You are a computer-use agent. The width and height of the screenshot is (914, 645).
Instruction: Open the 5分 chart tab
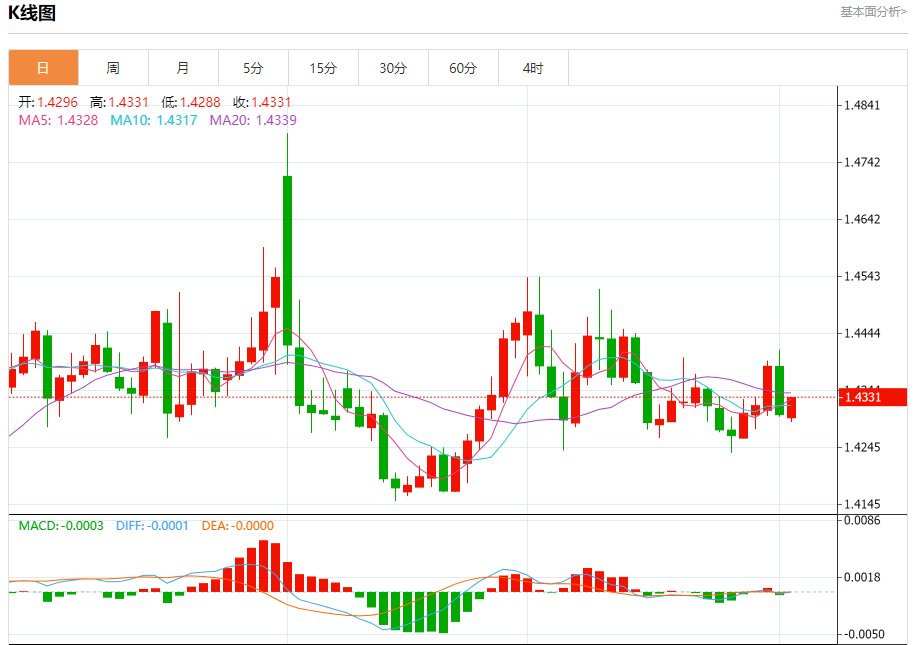253,68
